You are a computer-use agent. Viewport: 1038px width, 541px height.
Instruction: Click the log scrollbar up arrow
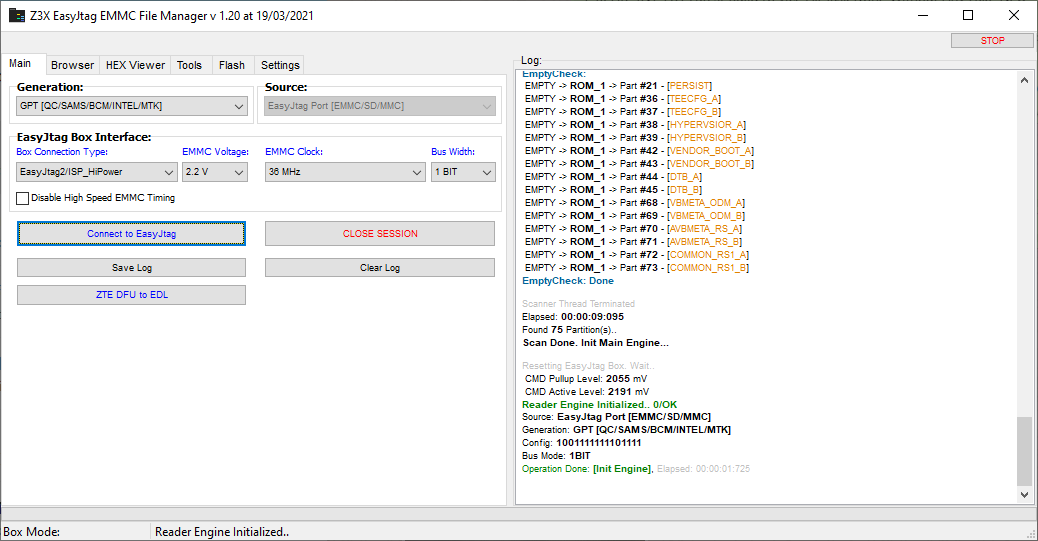[x=1024, y=80]
